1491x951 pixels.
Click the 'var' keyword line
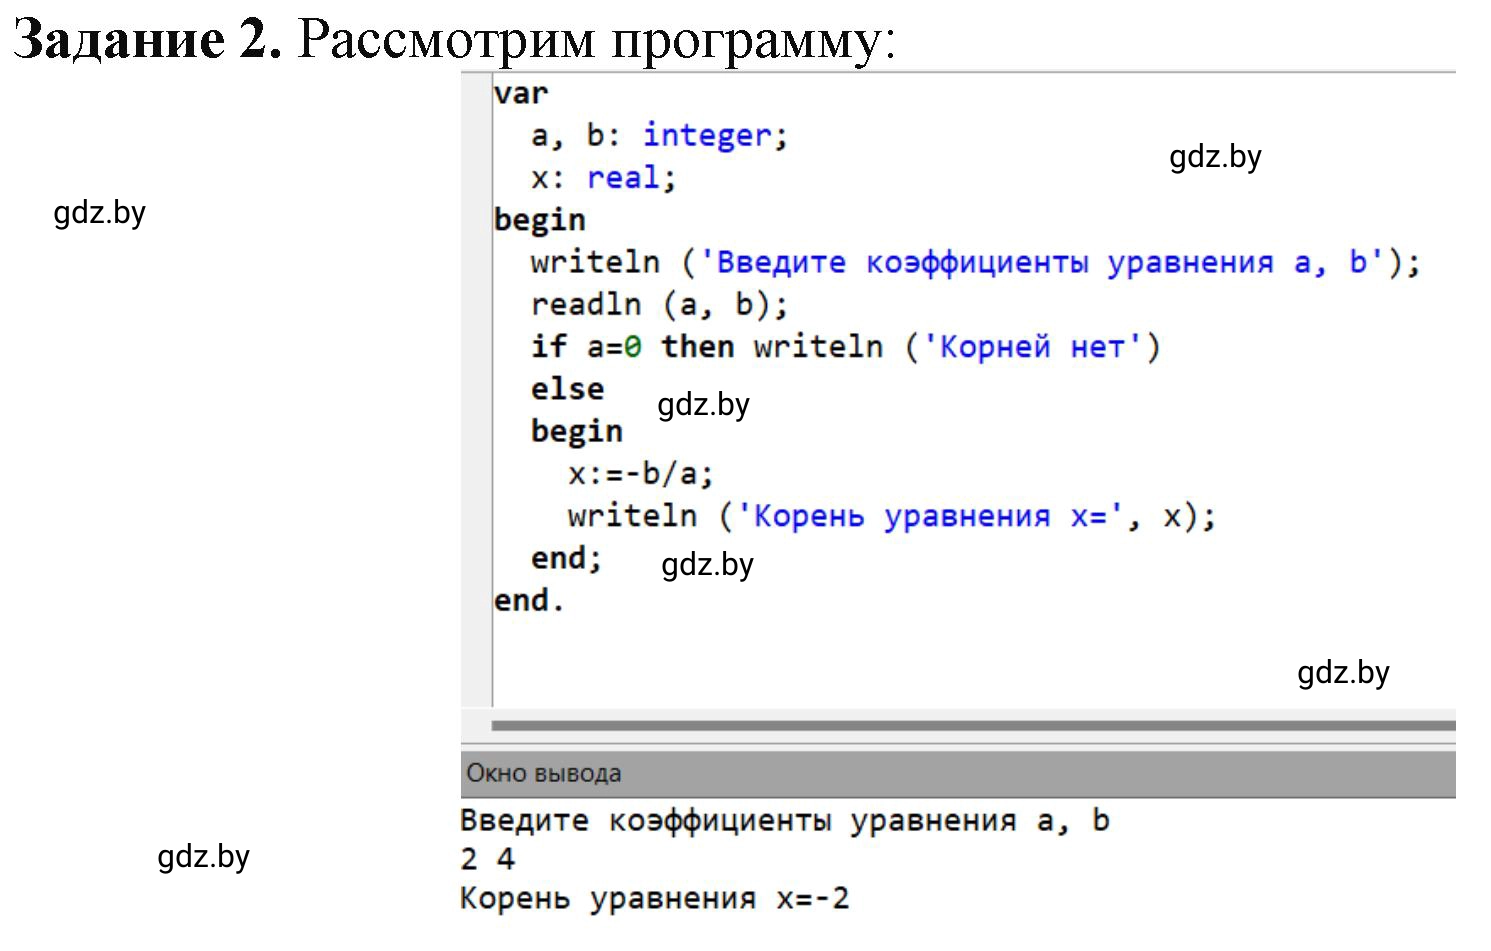coord(520,93)
